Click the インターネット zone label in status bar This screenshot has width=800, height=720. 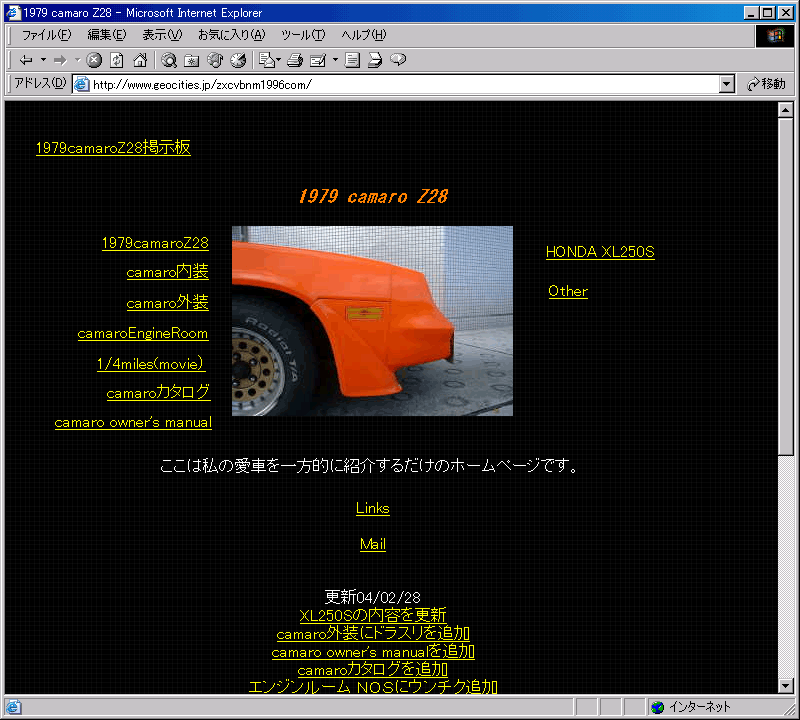click(700, 707)
